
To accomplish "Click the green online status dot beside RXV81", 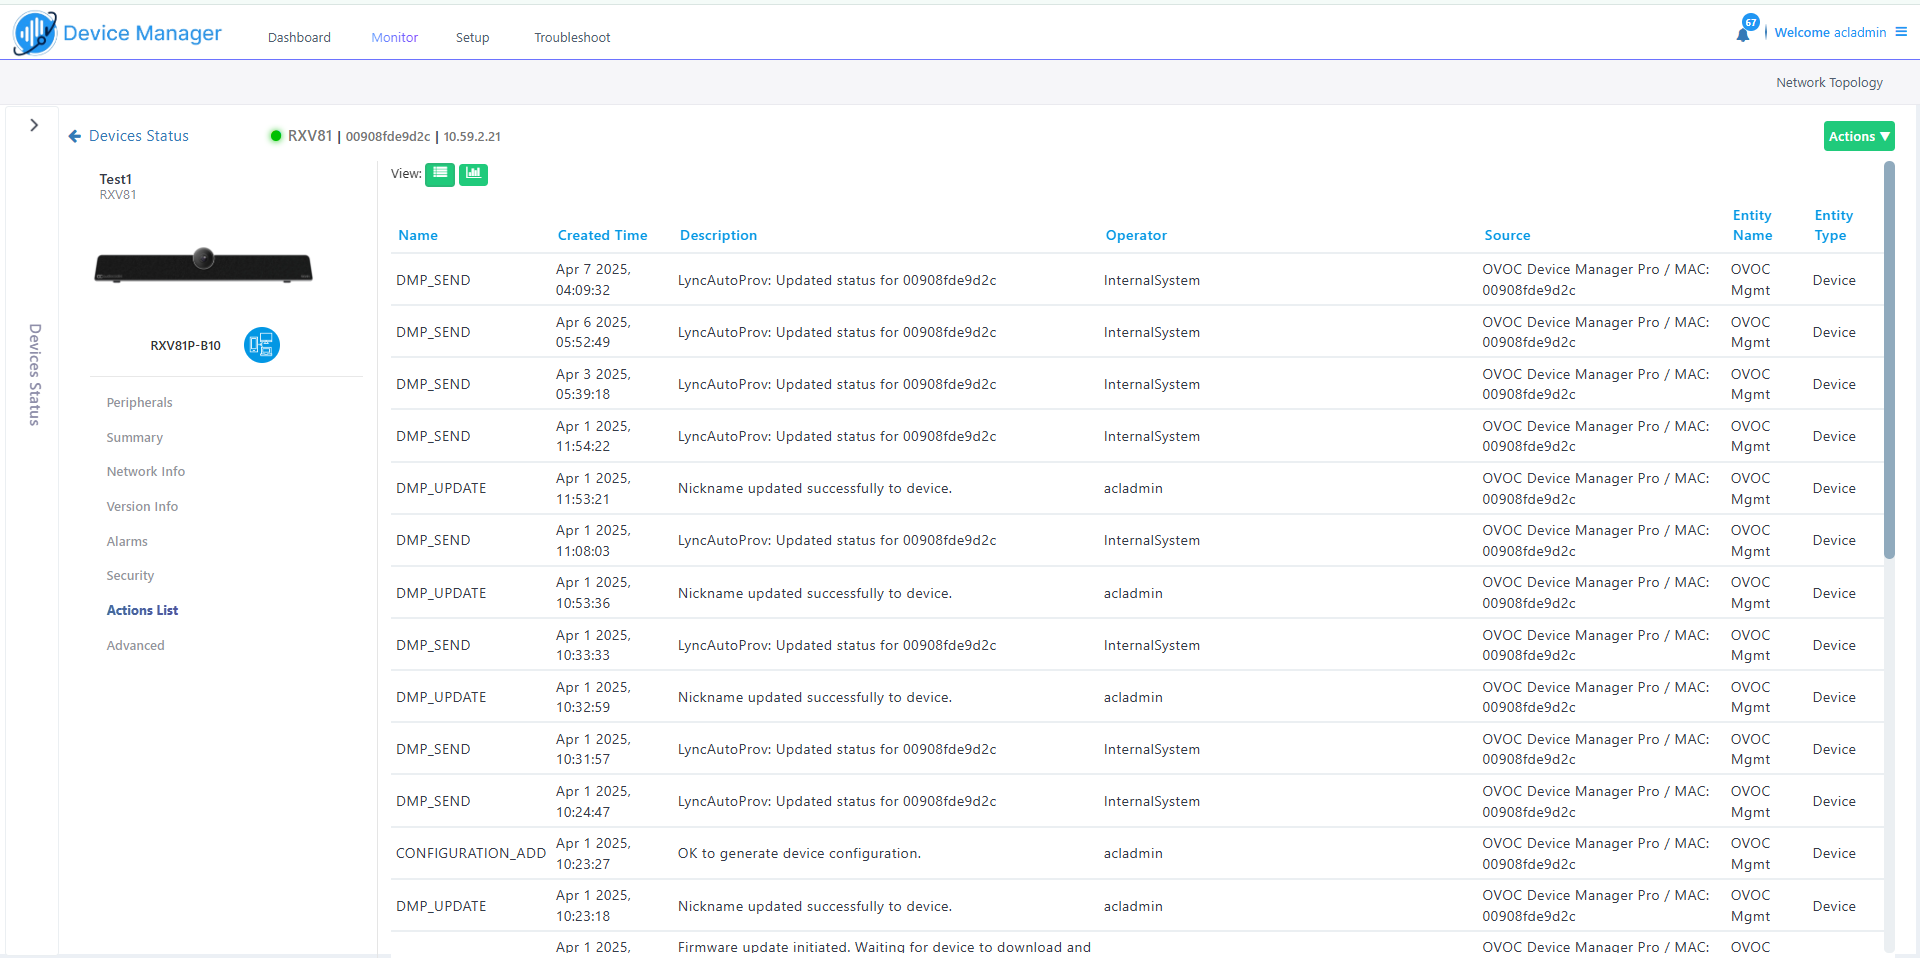I will (276, 136).
